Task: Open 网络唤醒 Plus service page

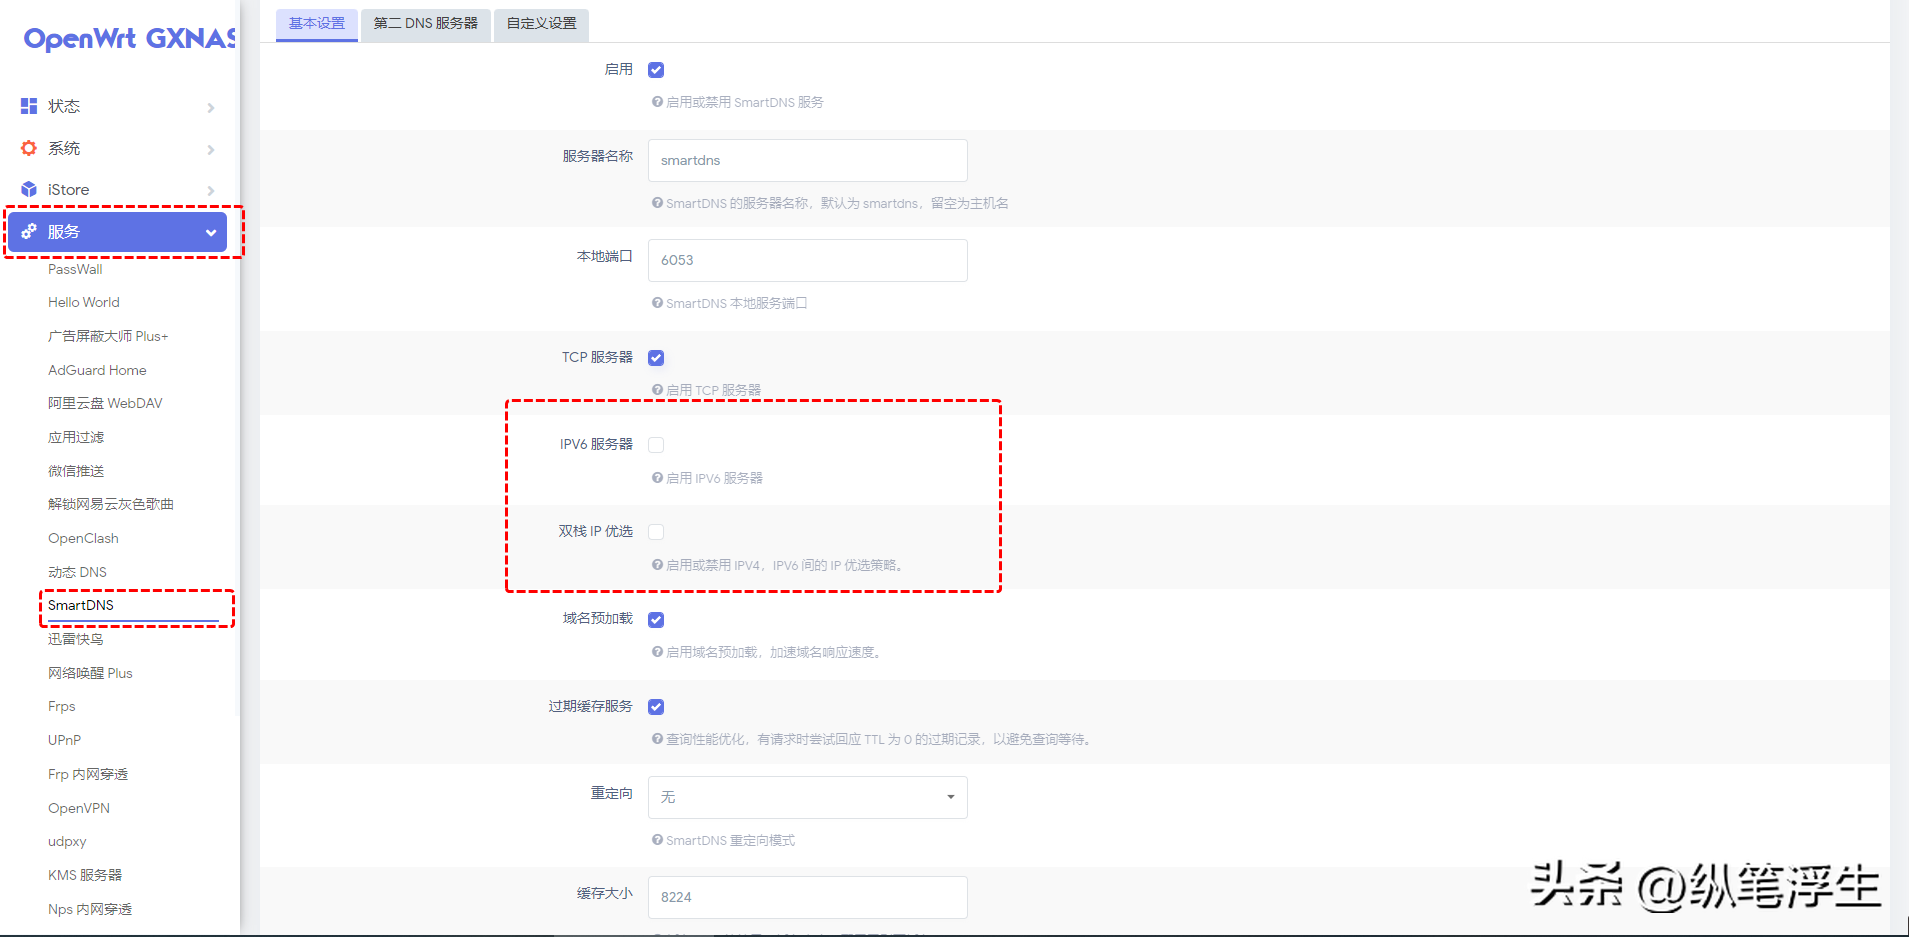Action: [x=90, y=673]
